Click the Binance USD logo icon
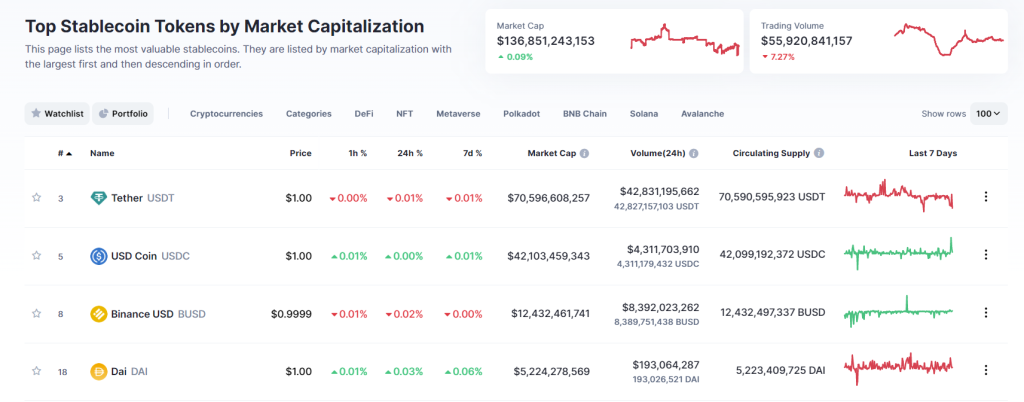Viewport: 1024px width, 402px height. coord(99,314)
